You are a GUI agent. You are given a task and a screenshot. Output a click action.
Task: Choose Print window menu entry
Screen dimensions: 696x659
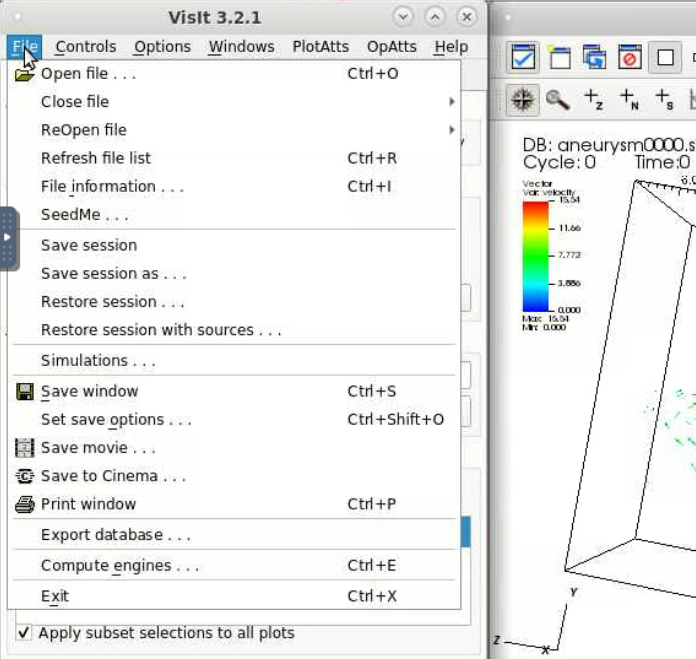click(234, 504)
